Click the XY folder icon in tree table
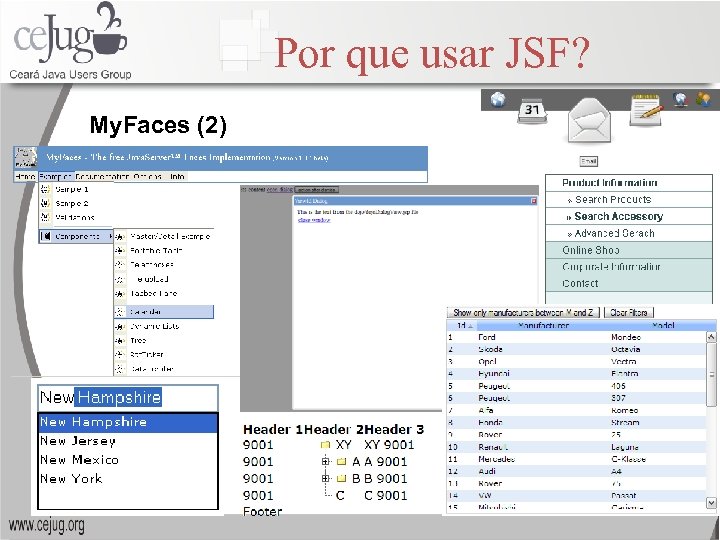 coord(326,444)
